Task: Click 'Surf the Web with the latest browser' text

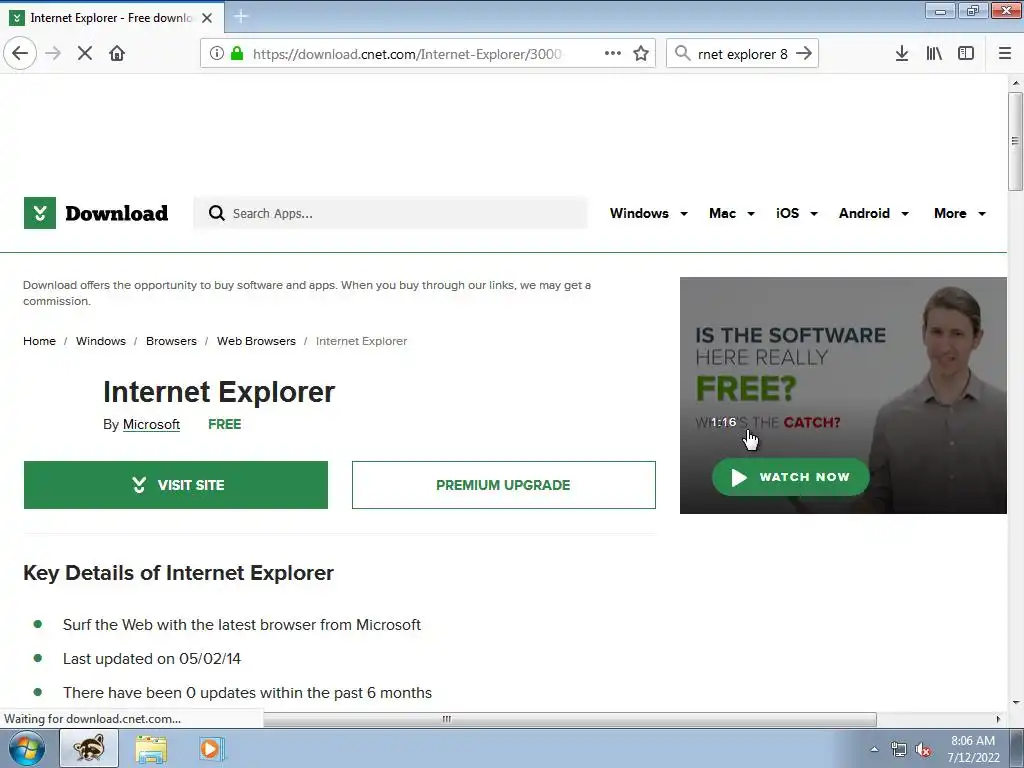Action: tap(242, 624)
